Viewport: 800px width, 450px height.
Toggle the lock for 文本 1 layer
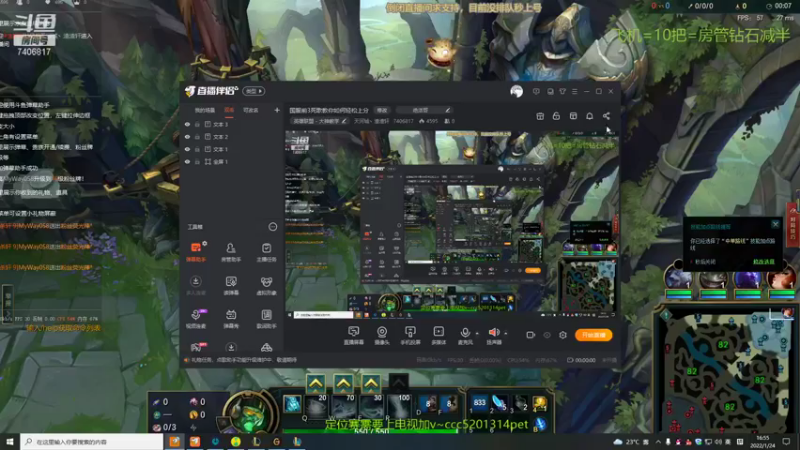(x=197, y=149)
